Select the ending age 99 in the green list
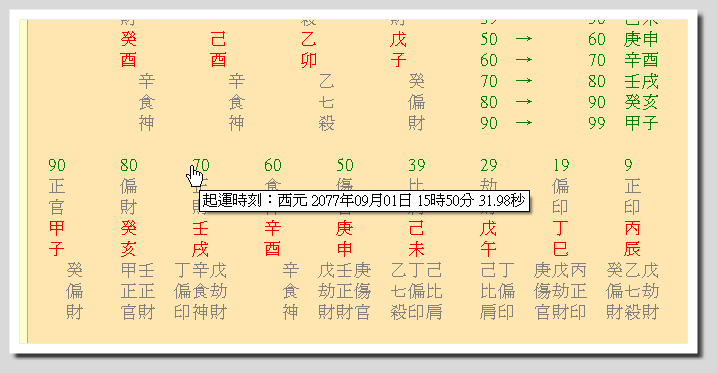Screen dimensions: 717x373 (597, 123)
